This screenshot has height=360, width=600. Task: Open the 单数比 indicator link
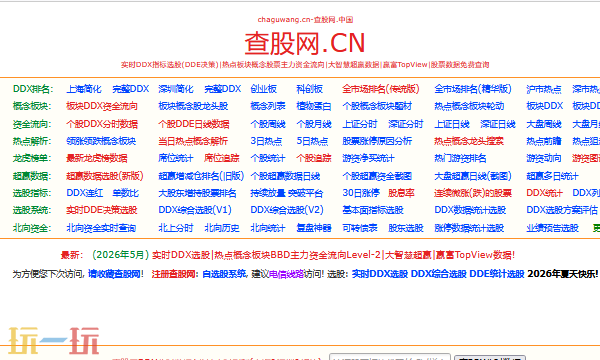pyautogui.click(x=125, y=193)
